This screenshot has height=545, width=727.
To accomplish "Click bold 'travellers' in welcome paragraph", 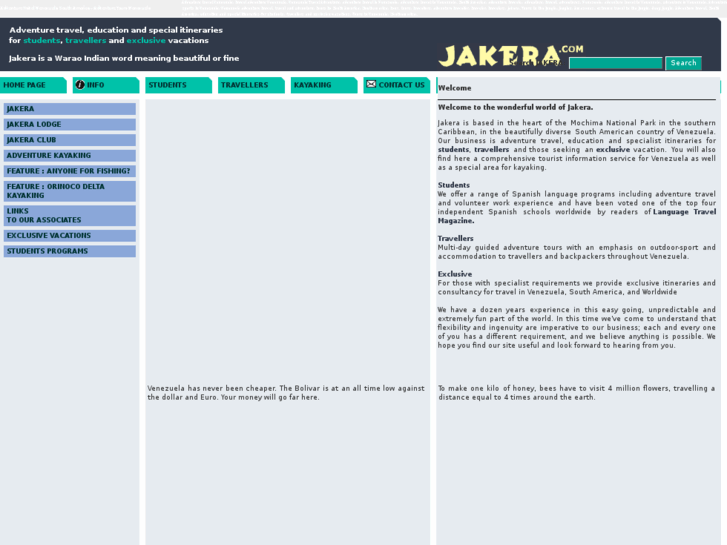I will coord(491,150).
